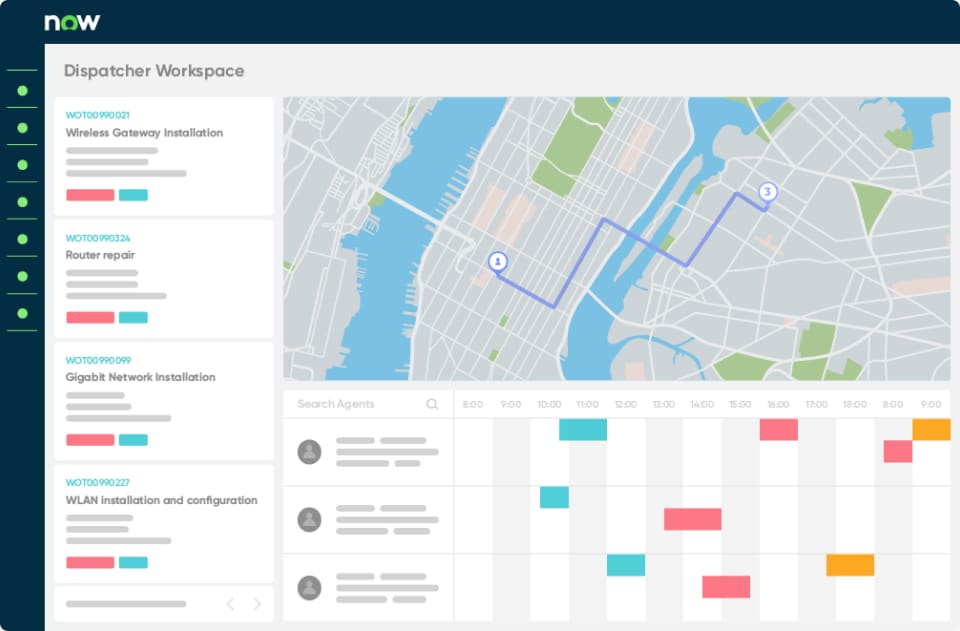Select first agent's teal task block at 11:00
This screenshot has height=631, width=960.
point(583,430)
